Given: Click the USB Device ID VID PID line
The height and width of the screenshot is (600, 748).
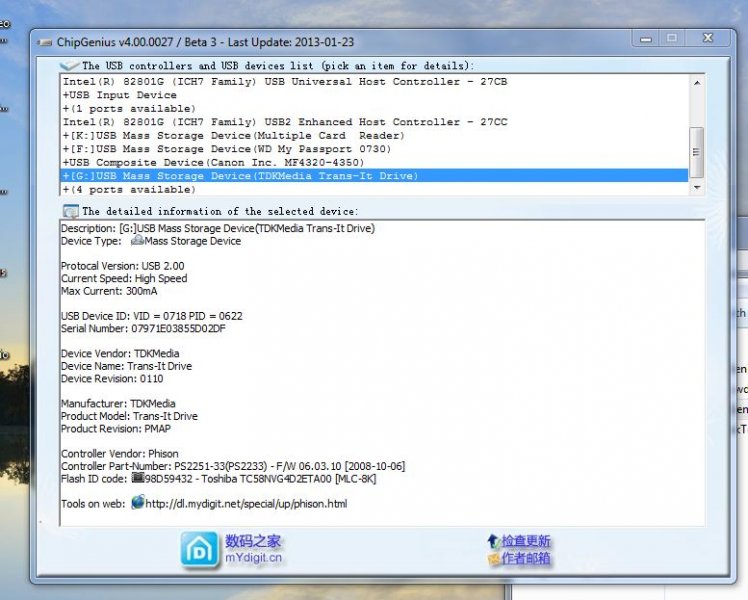Looking at the screenshot, I should 152,316.
